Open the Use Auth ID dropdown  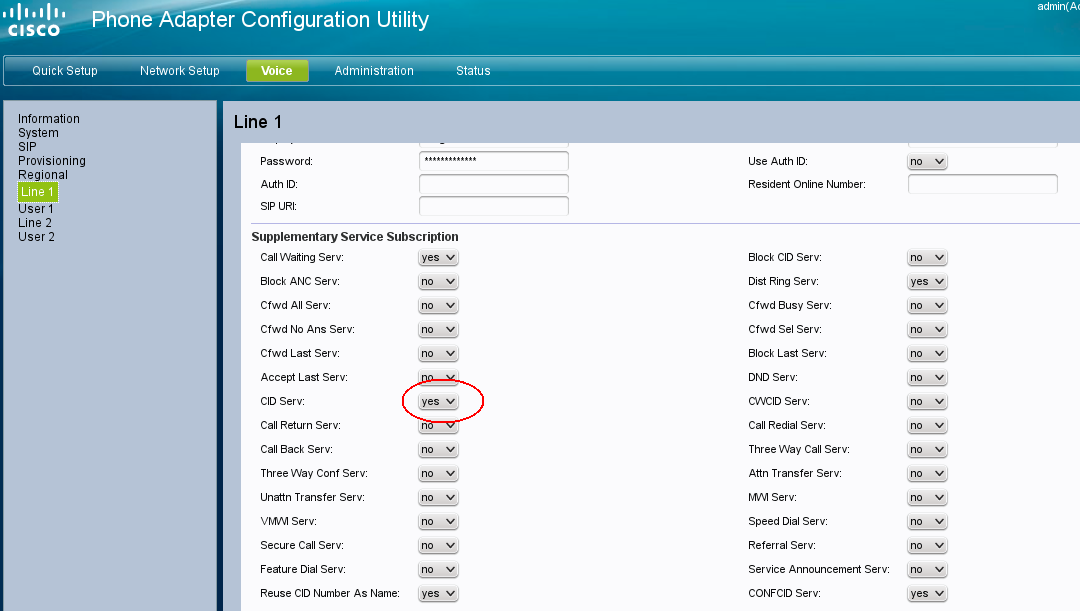tap(927, 161)
